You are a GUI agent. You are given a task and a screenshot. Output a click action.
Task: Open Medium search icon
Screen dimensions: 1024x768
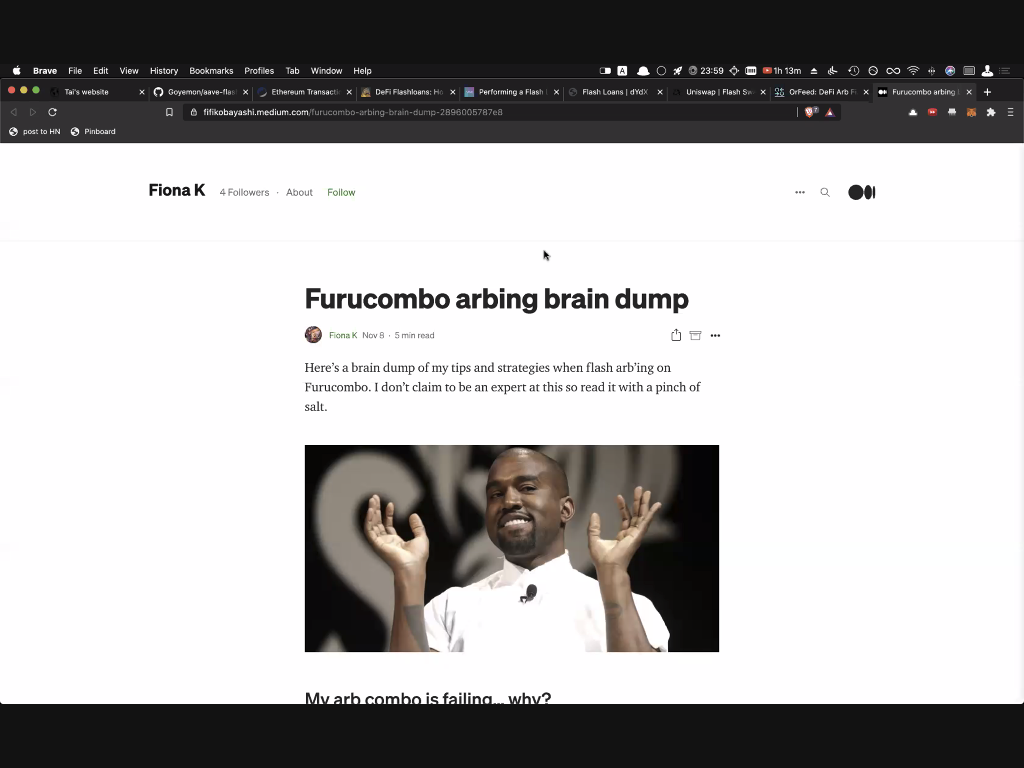pos(825,192)
